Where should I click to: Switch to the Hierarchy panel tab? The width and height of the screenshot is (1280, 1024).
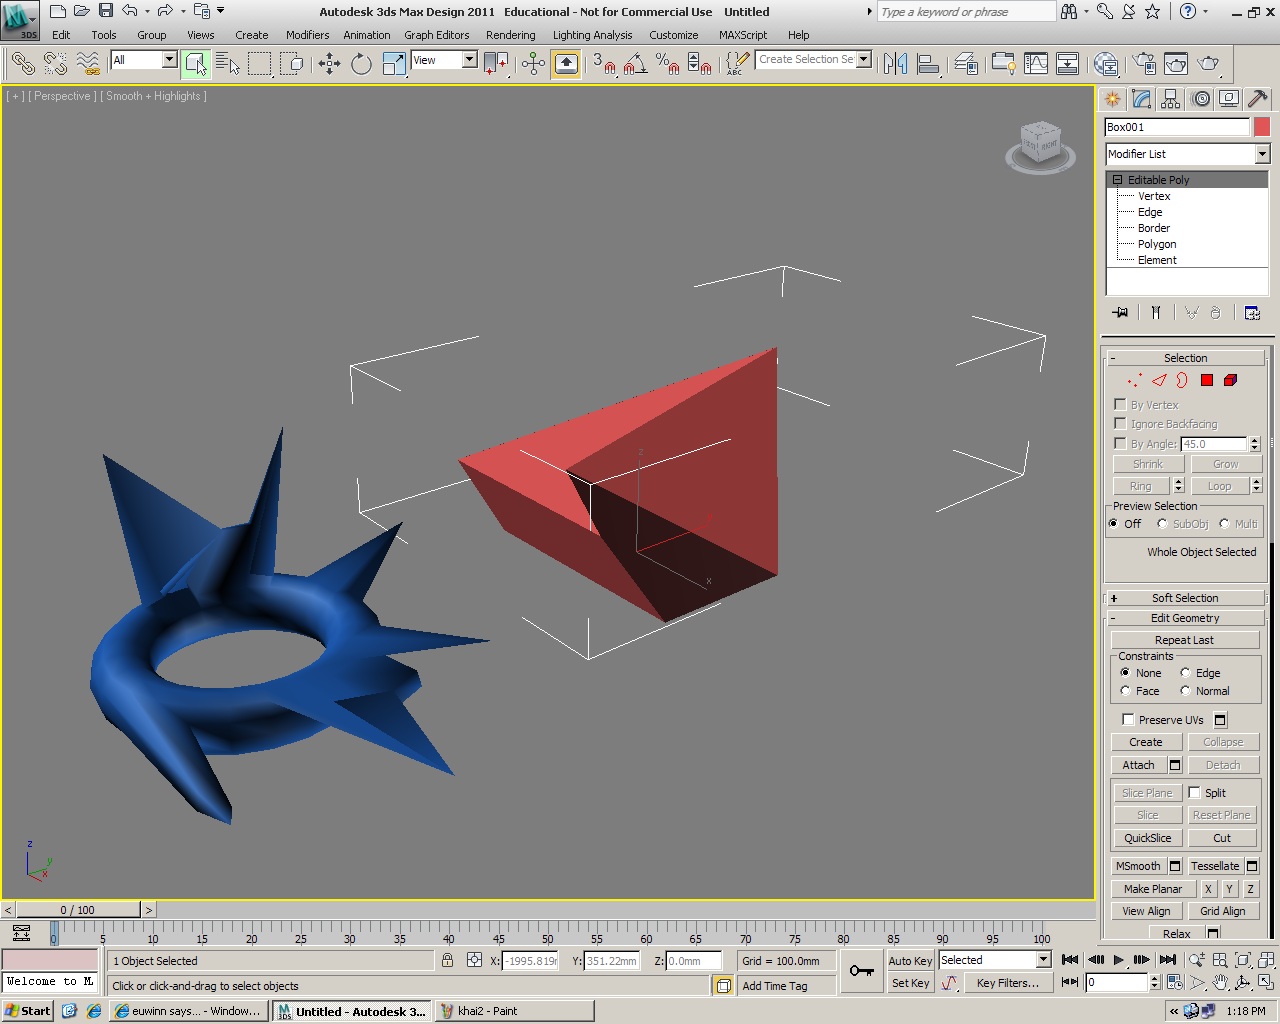(1171, 99)
